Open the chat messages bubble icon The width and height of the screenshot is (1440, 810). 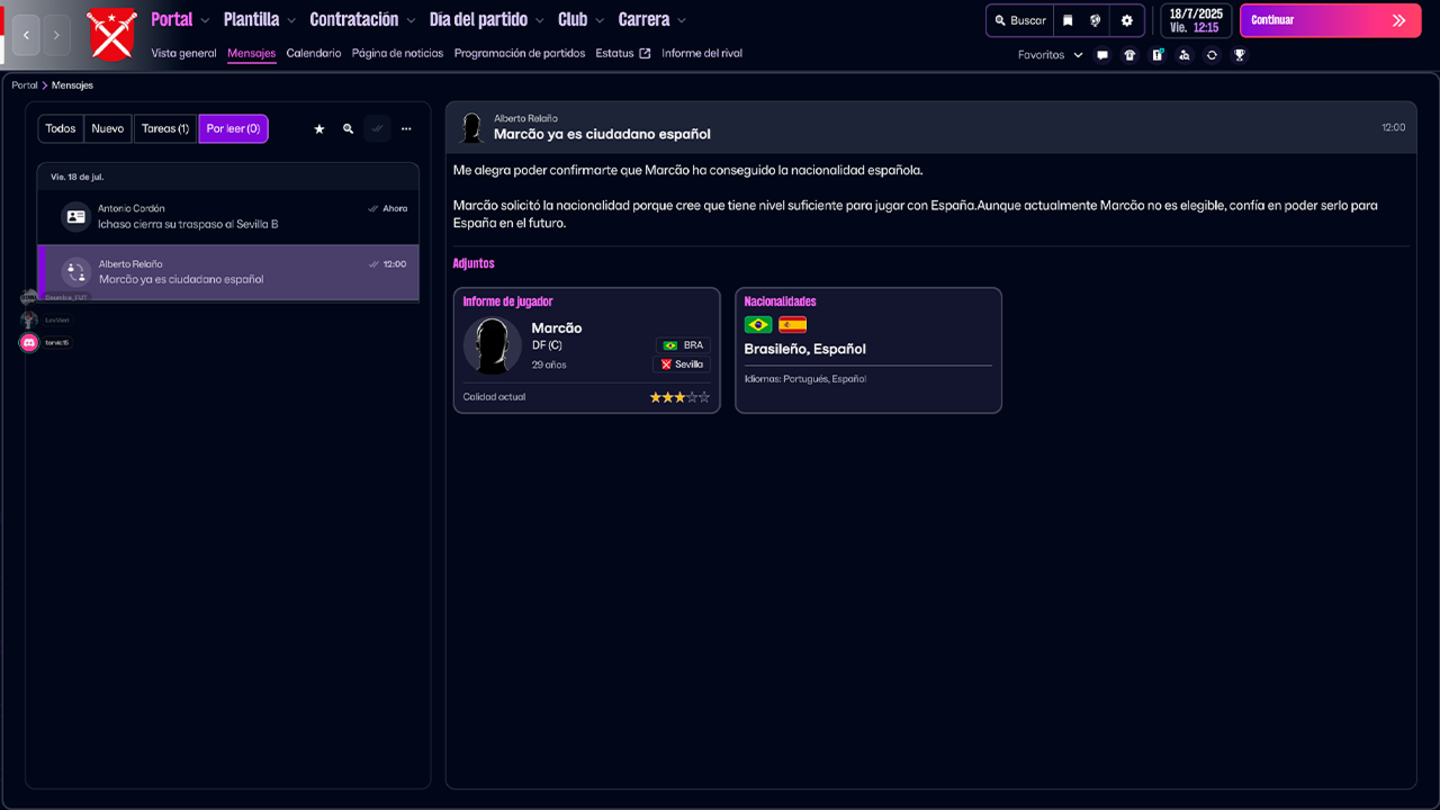tap(1102, 55)
